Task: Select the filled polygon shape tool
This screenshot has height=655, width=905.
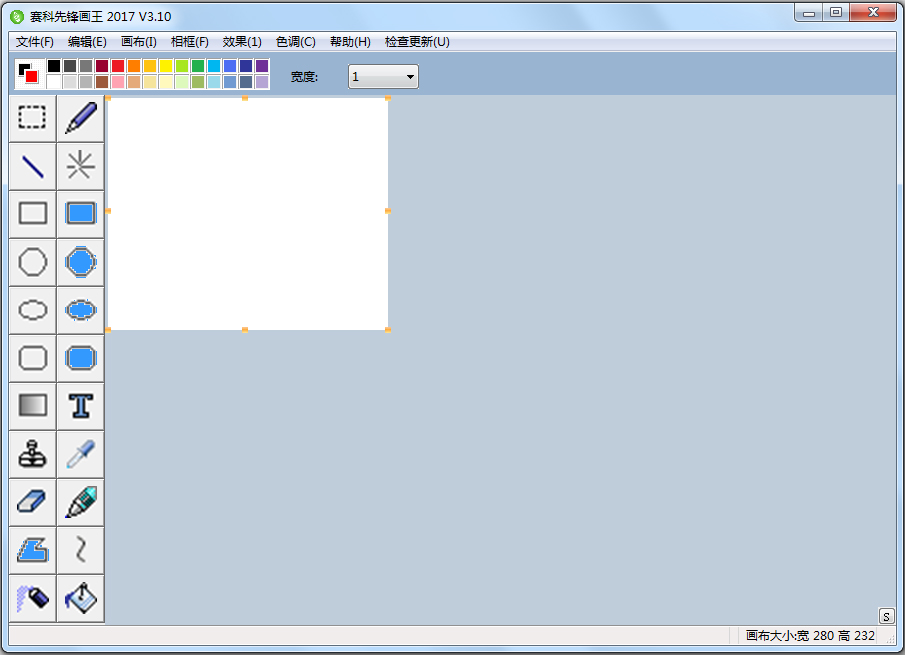Action: point(32,550)
